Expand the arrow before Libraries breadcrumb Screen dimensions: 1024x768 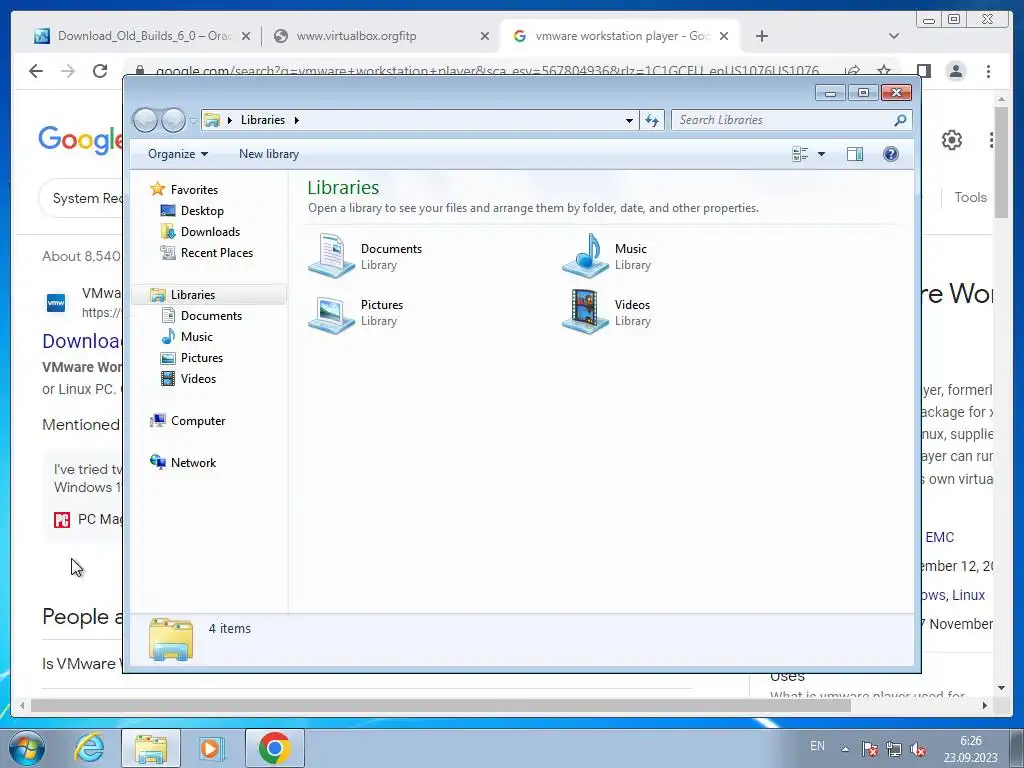pyautogui.click(x=230, y=120)
